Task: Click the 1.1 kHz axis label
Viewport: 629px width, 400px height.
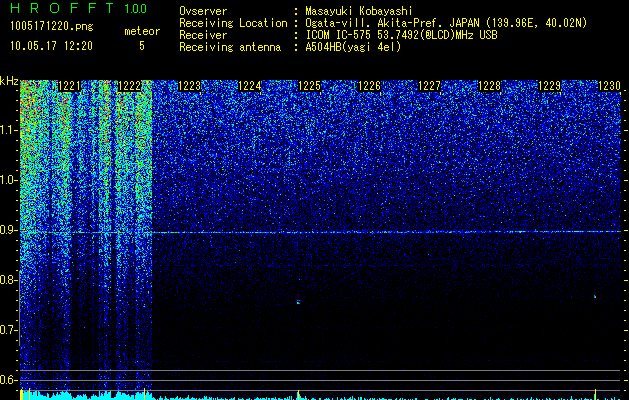Action: coord(9,130)
